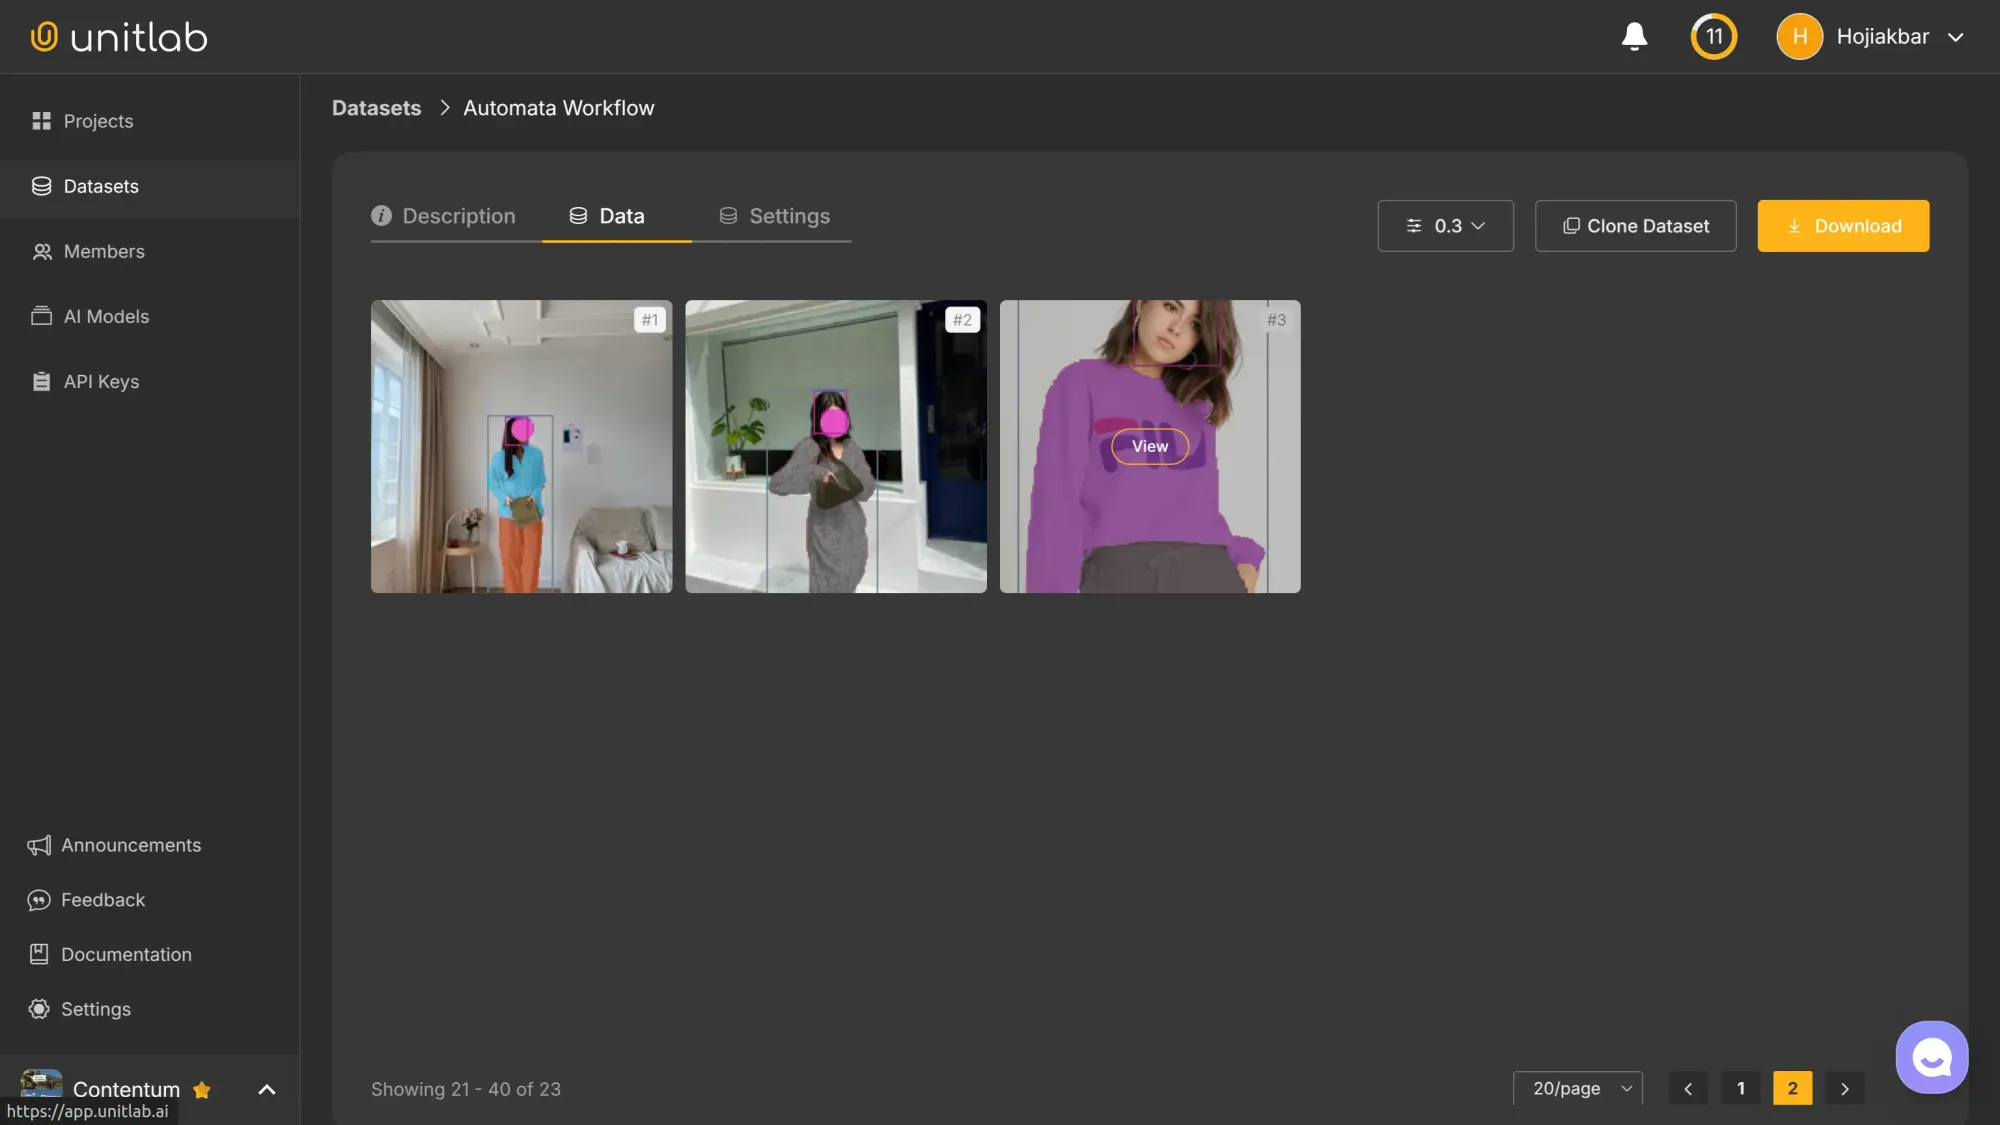Open the chat support bubble
The width and height of the screenshot is (2000, 1125).
(x=1931, y=1056)
